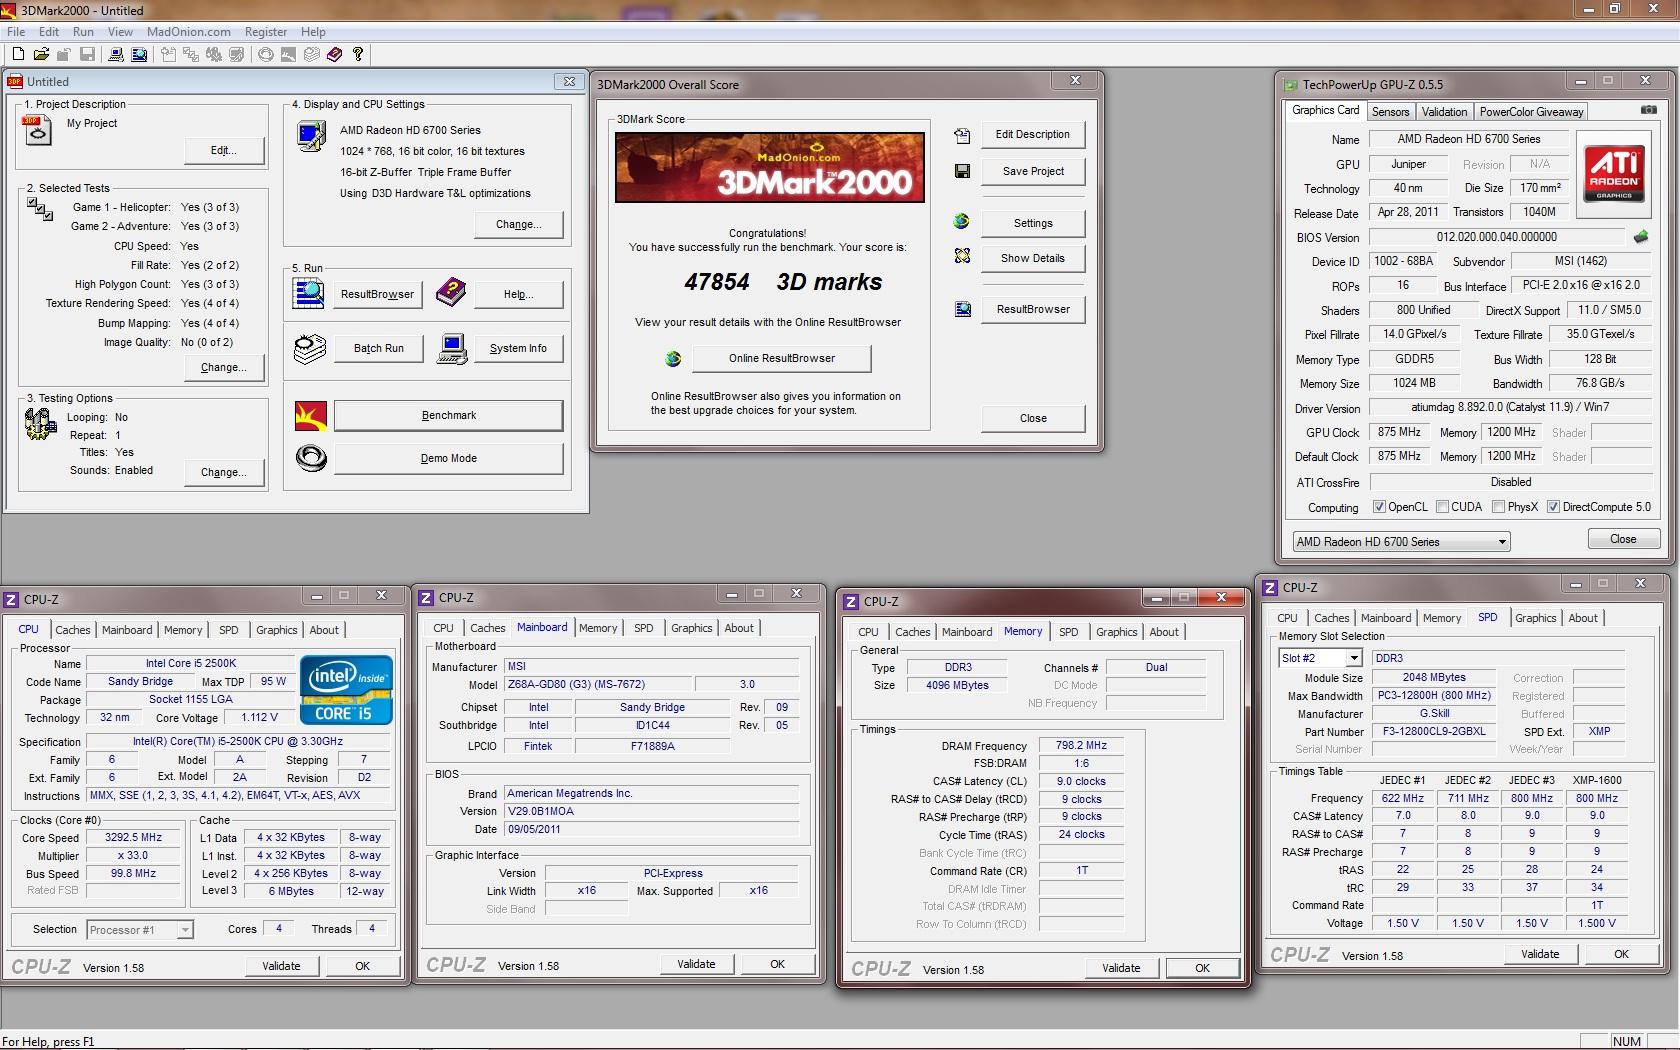Open the File menu
1680x1050 pixels.
[16, 32]
